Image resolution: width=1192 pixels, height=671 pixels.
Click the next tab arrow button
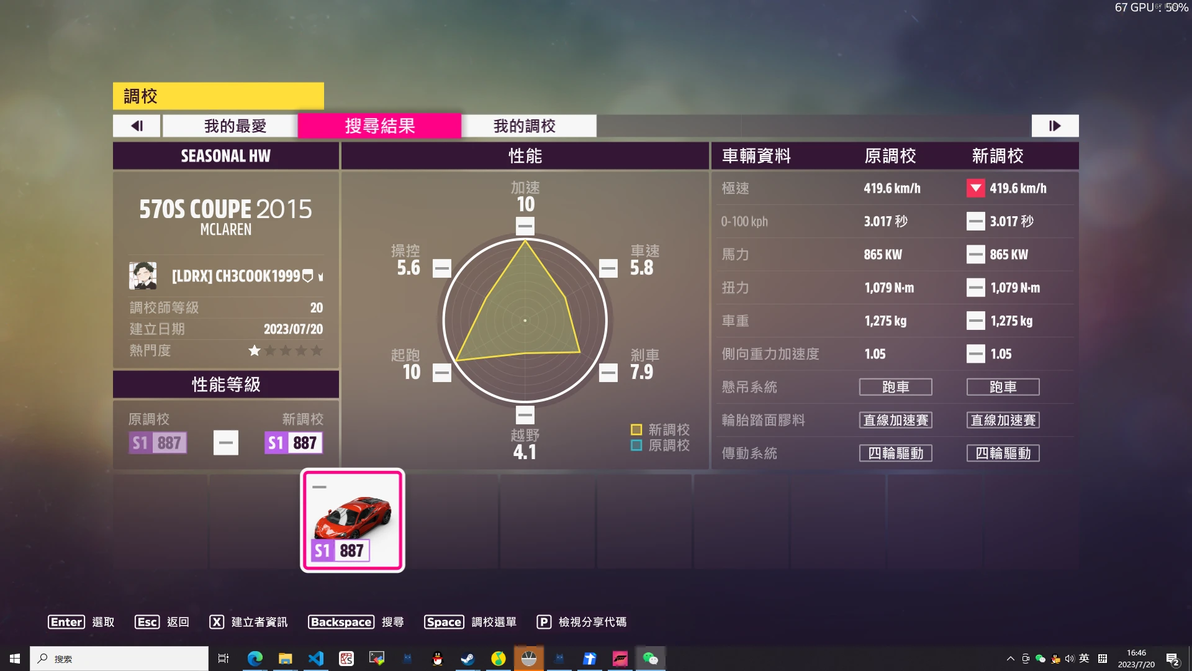(x=1054, y=125)
